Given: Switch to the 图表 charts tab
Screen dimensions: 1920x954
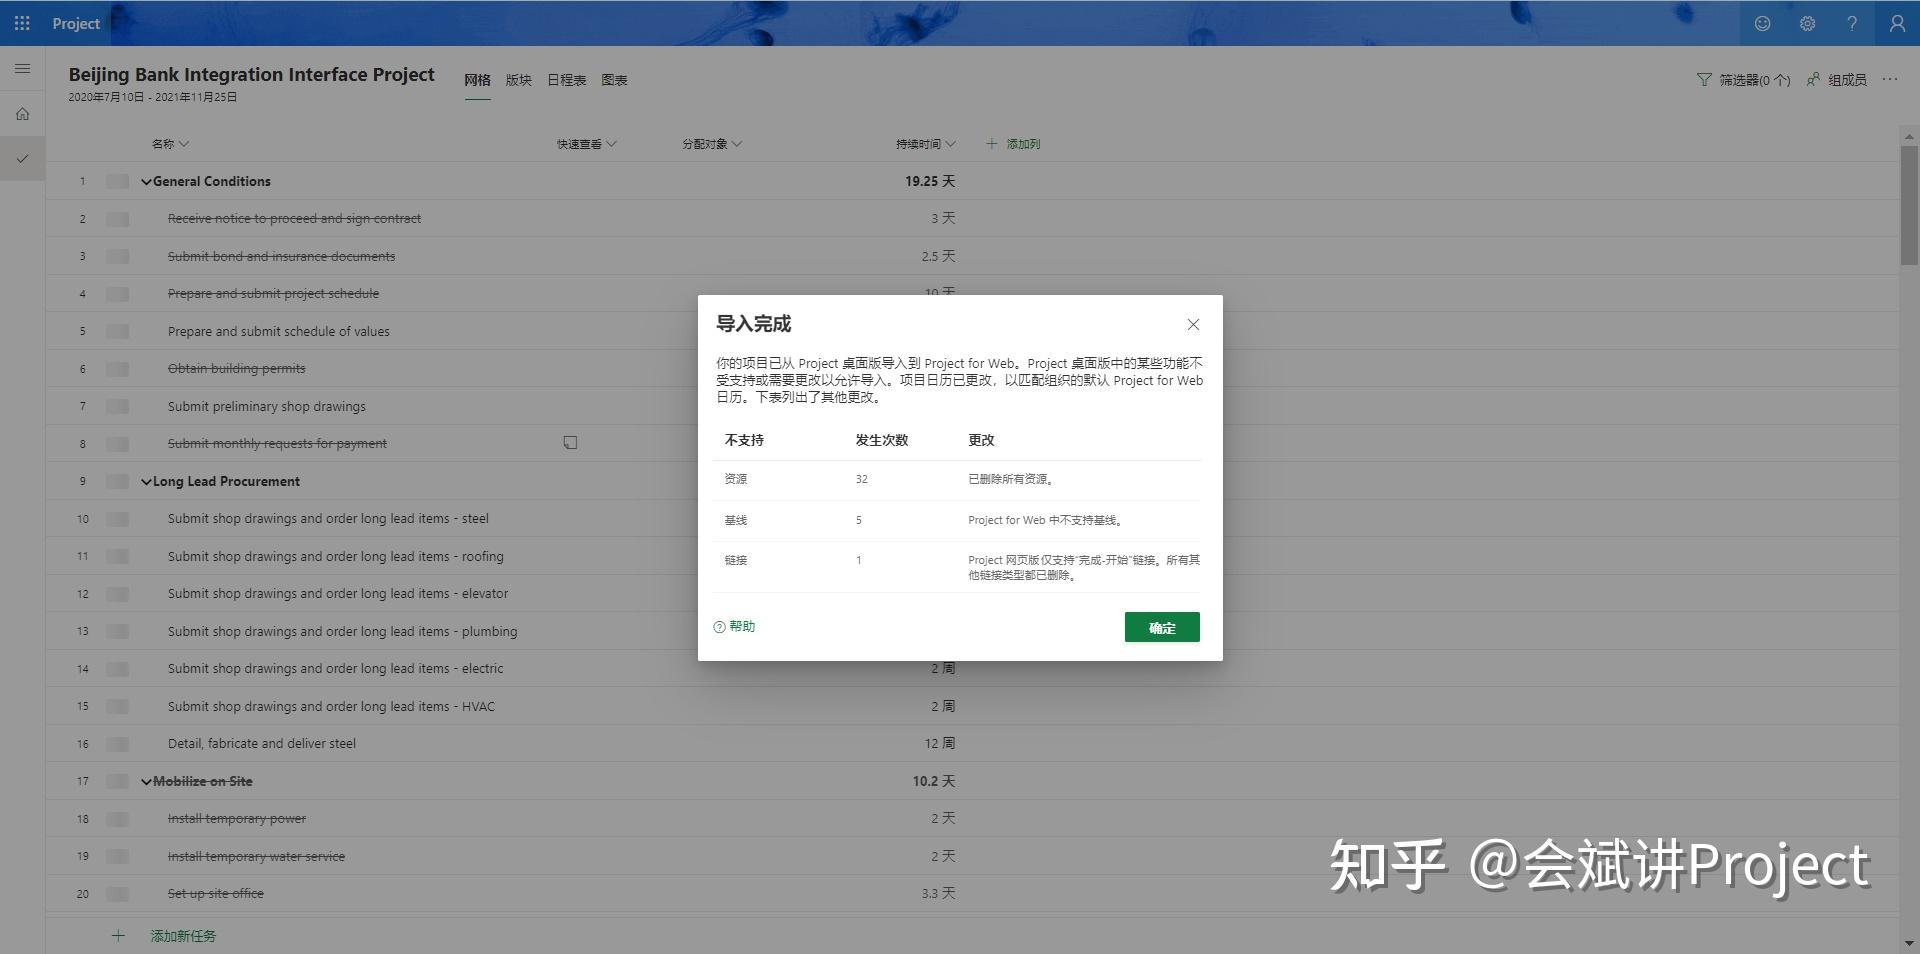Looking at the screenshot, I should pyautogui.click(x=614, y=80).
